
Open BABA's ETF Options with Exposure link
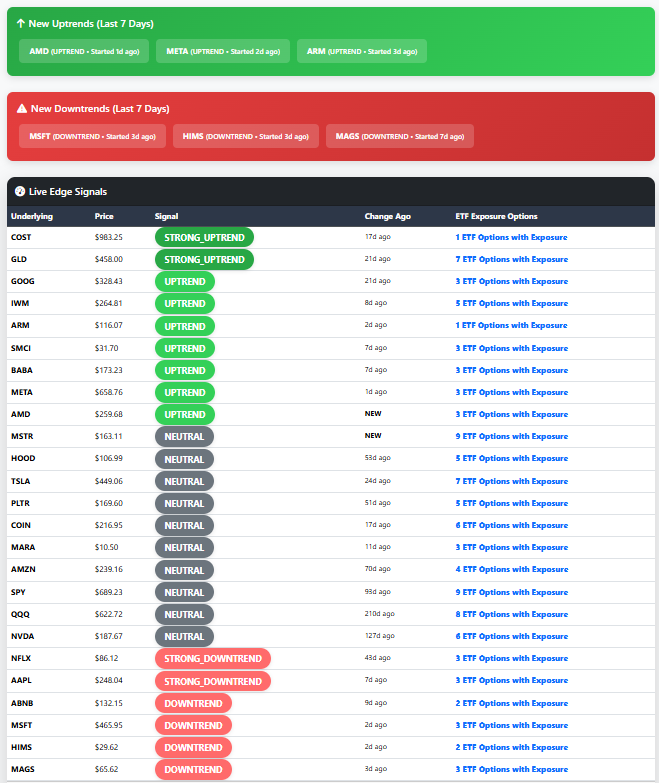(x=512, y=370)
